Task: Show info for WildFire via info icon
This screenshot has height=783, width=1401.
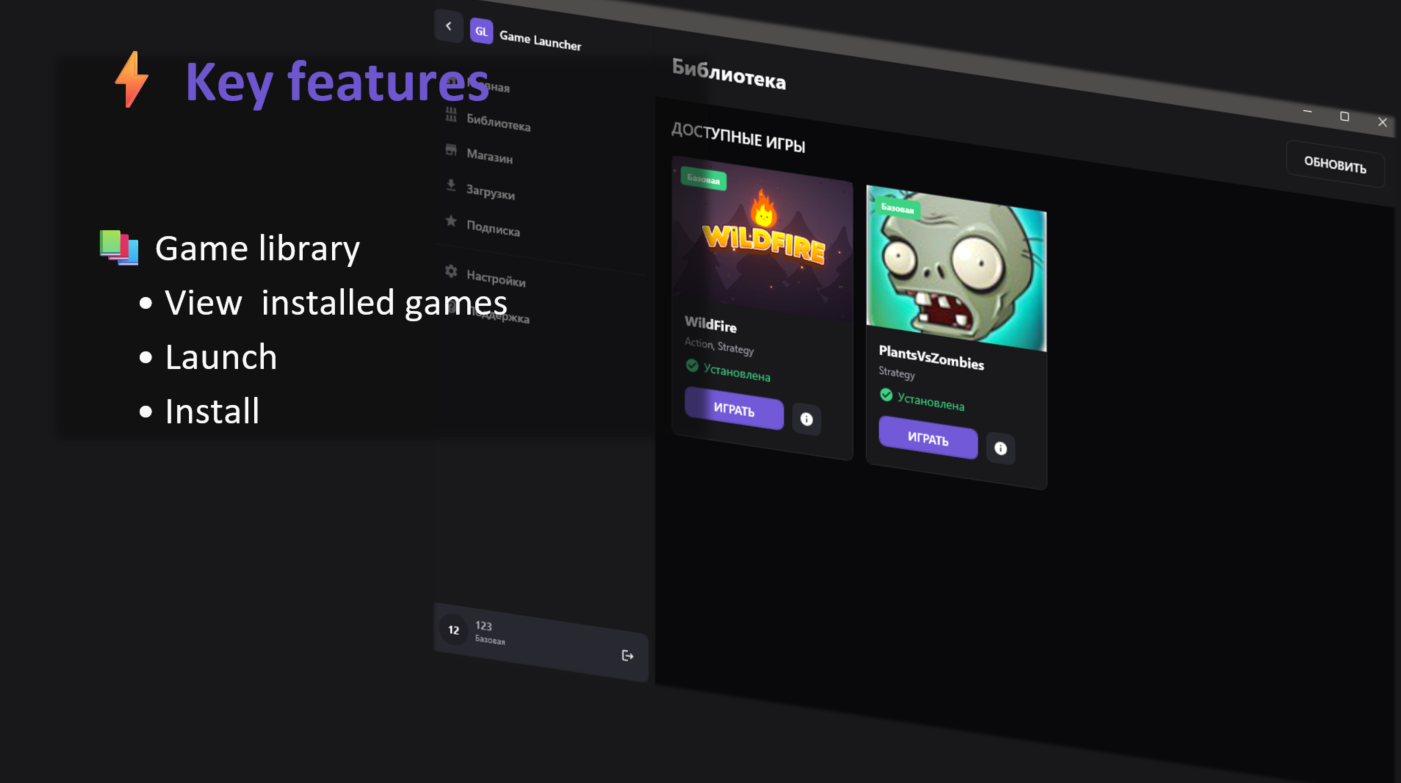Action: tap(807, 419)
